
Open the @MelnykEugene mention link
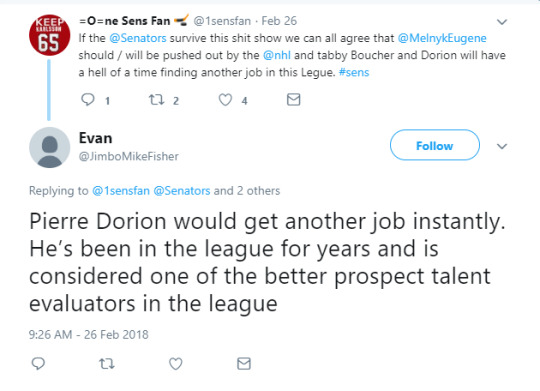(442, 38)
